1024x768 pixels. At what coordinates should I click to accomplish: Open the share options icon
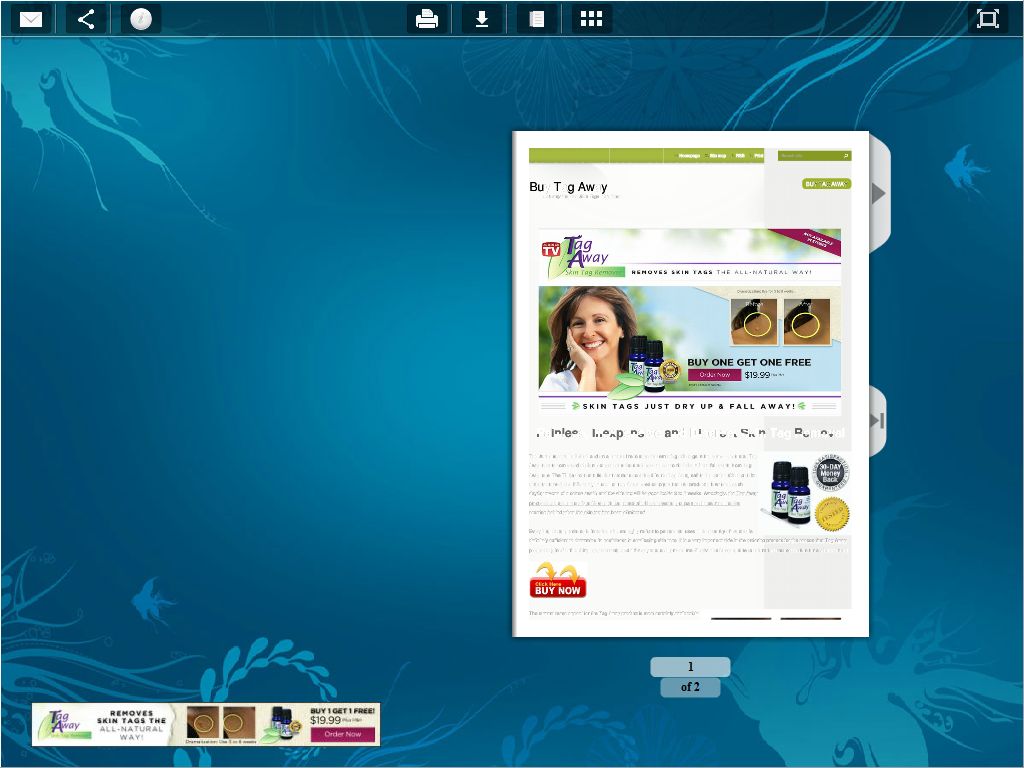pos(86,19)
